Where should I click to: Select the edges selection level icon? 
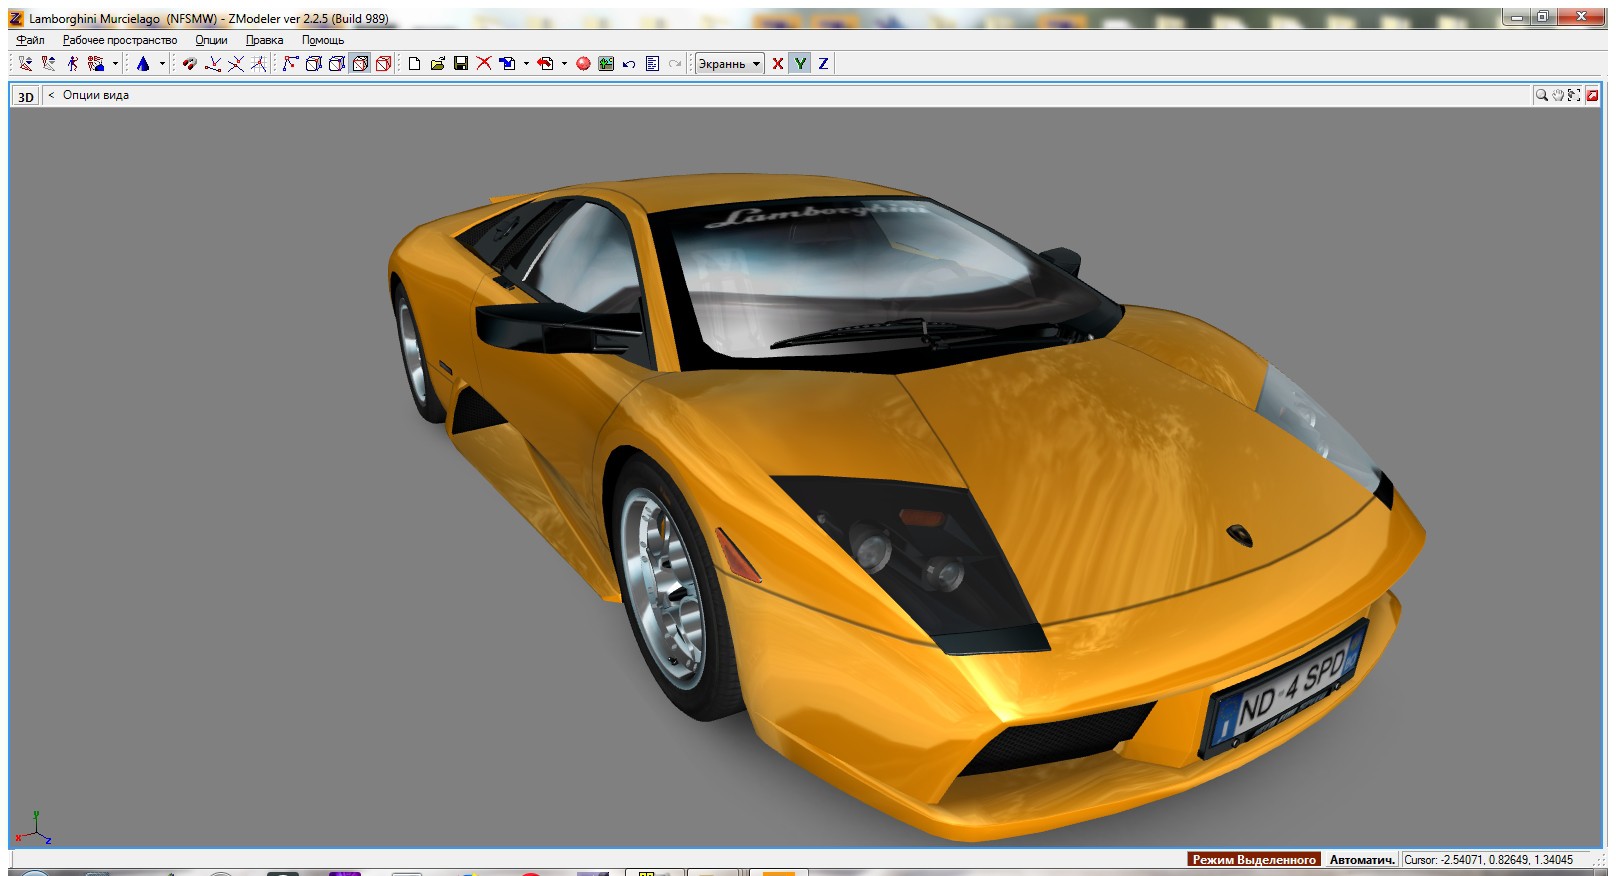(48, 63)
